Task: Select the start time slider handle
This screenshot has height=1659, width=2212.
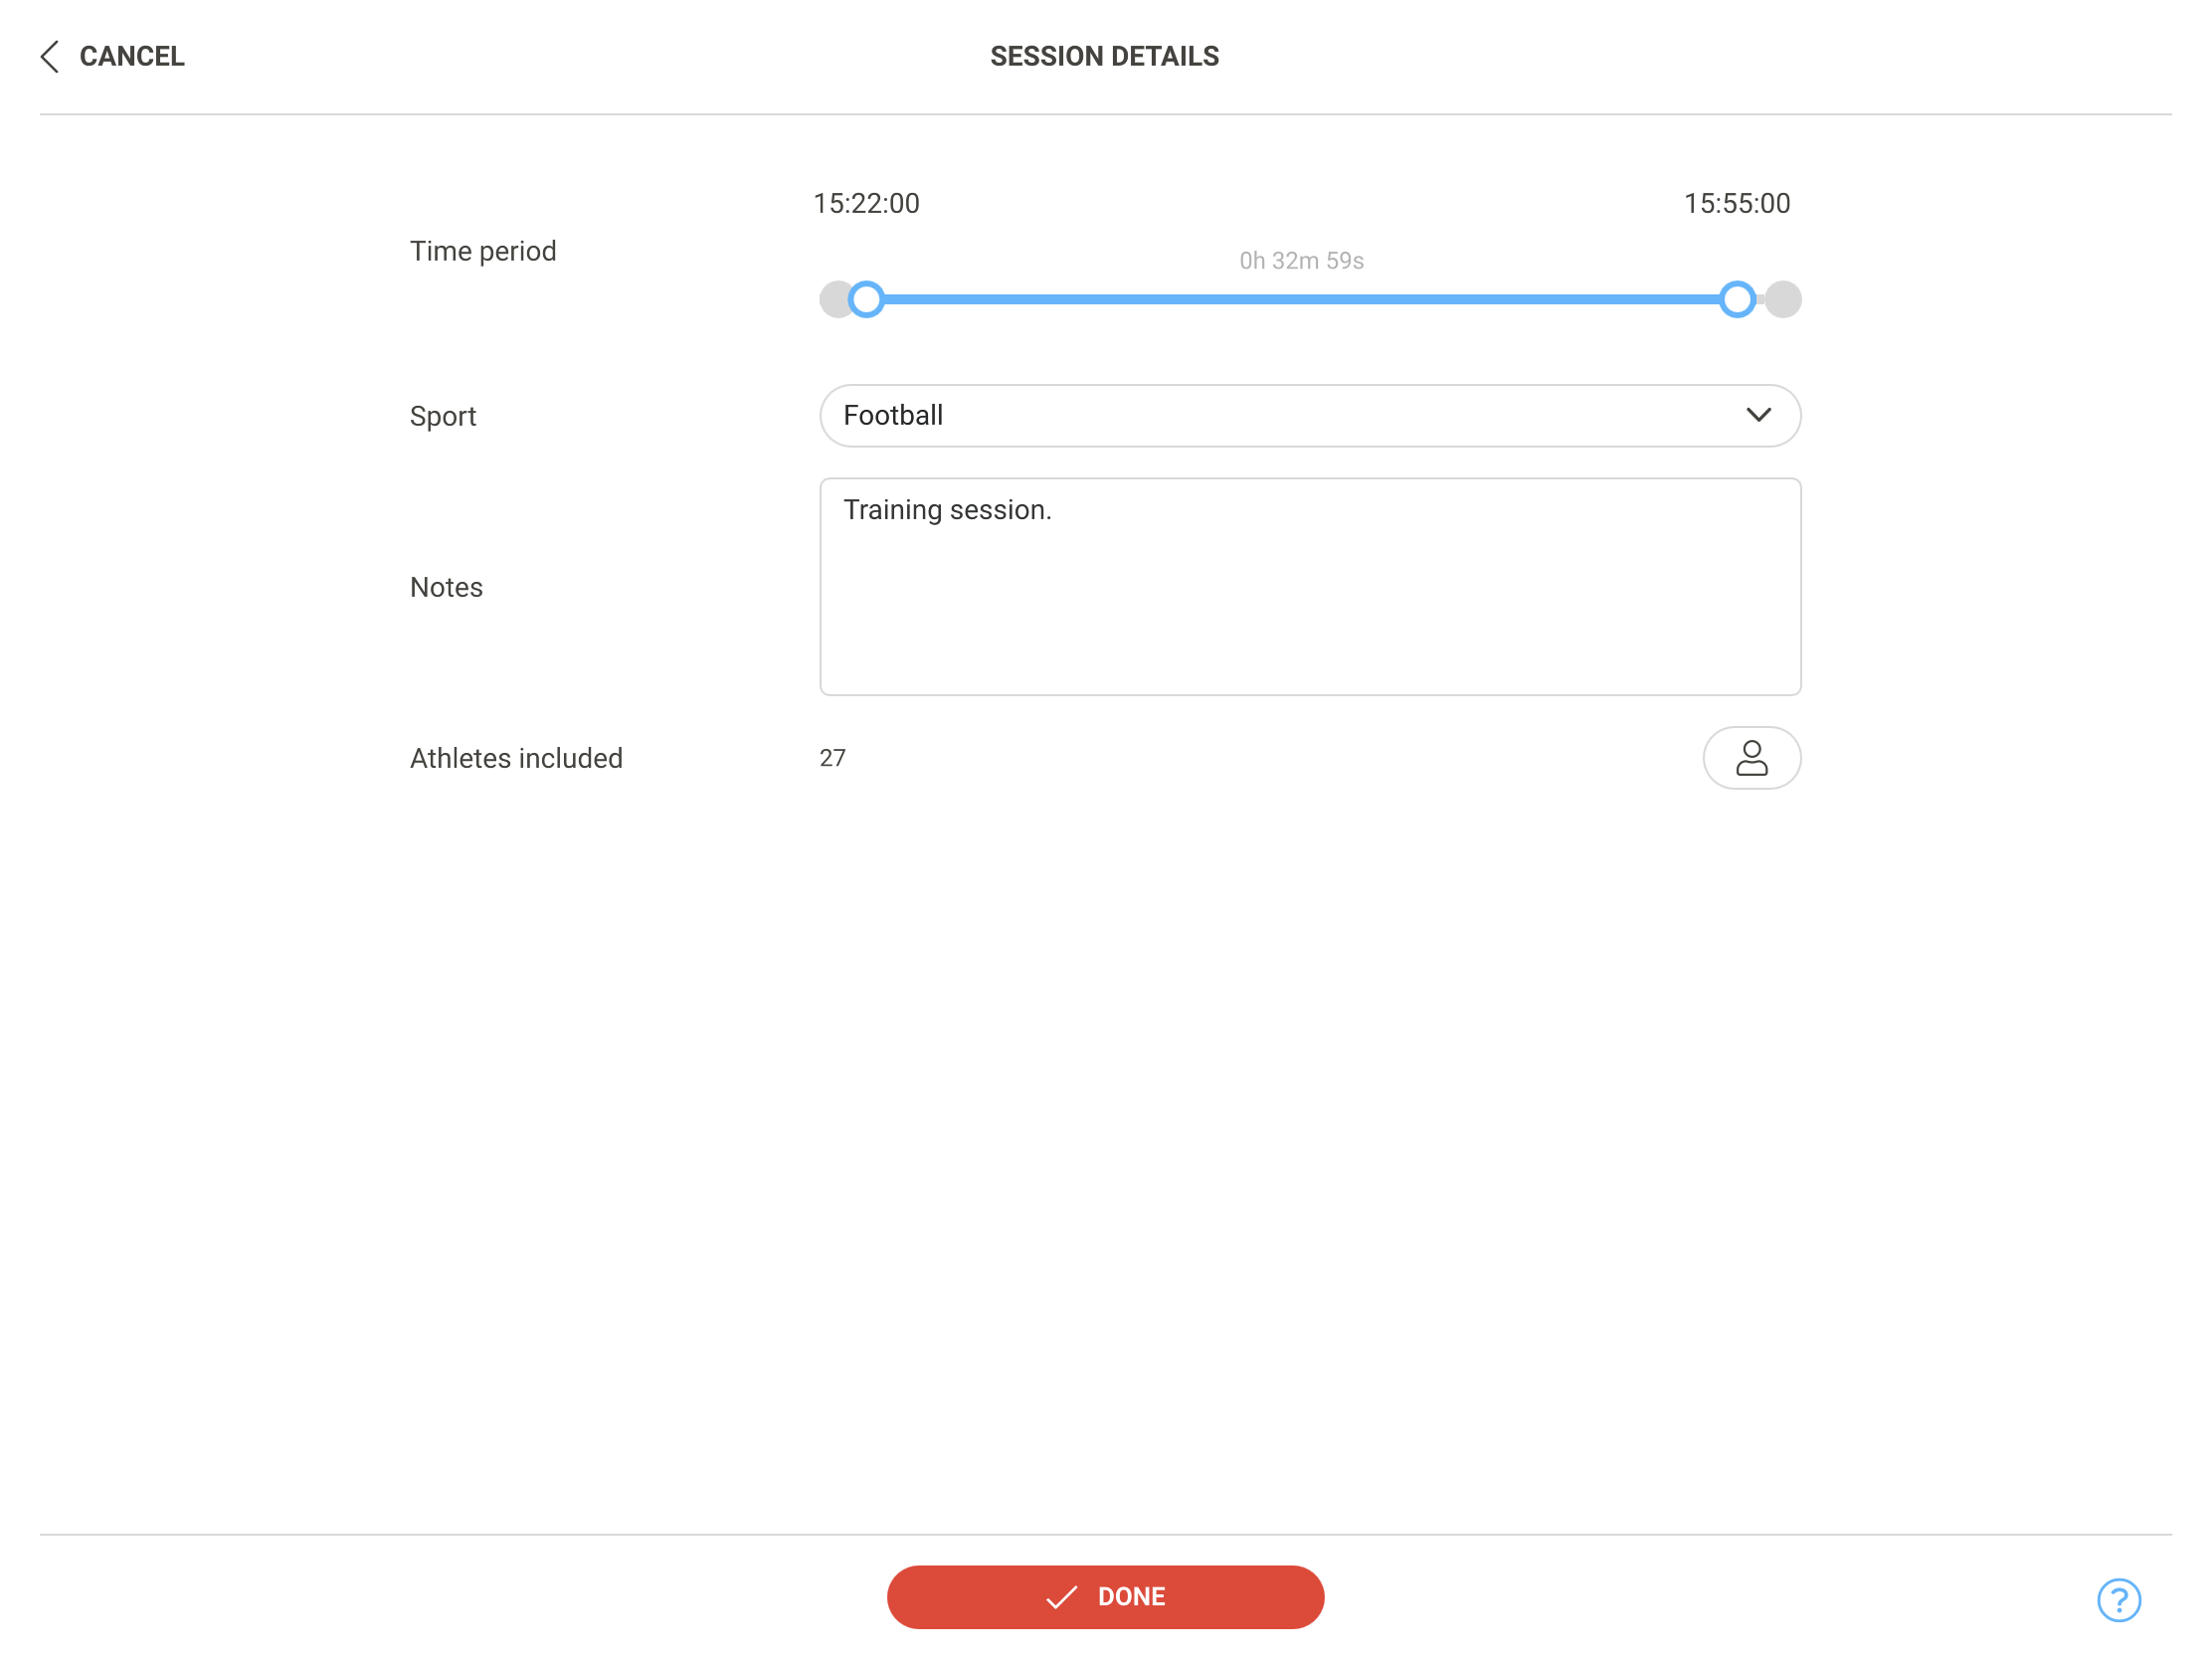Action: click(x=866, y=299)
